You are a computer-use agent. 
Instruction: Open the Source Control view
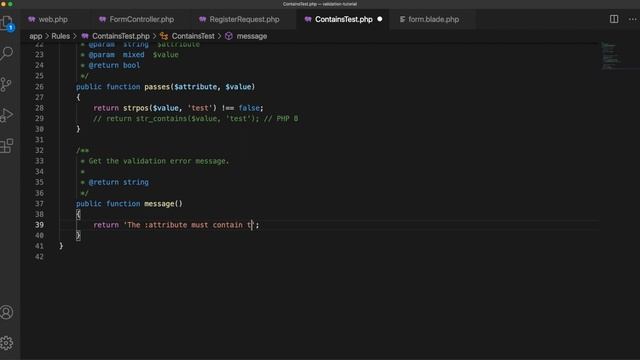click(7, 84)
